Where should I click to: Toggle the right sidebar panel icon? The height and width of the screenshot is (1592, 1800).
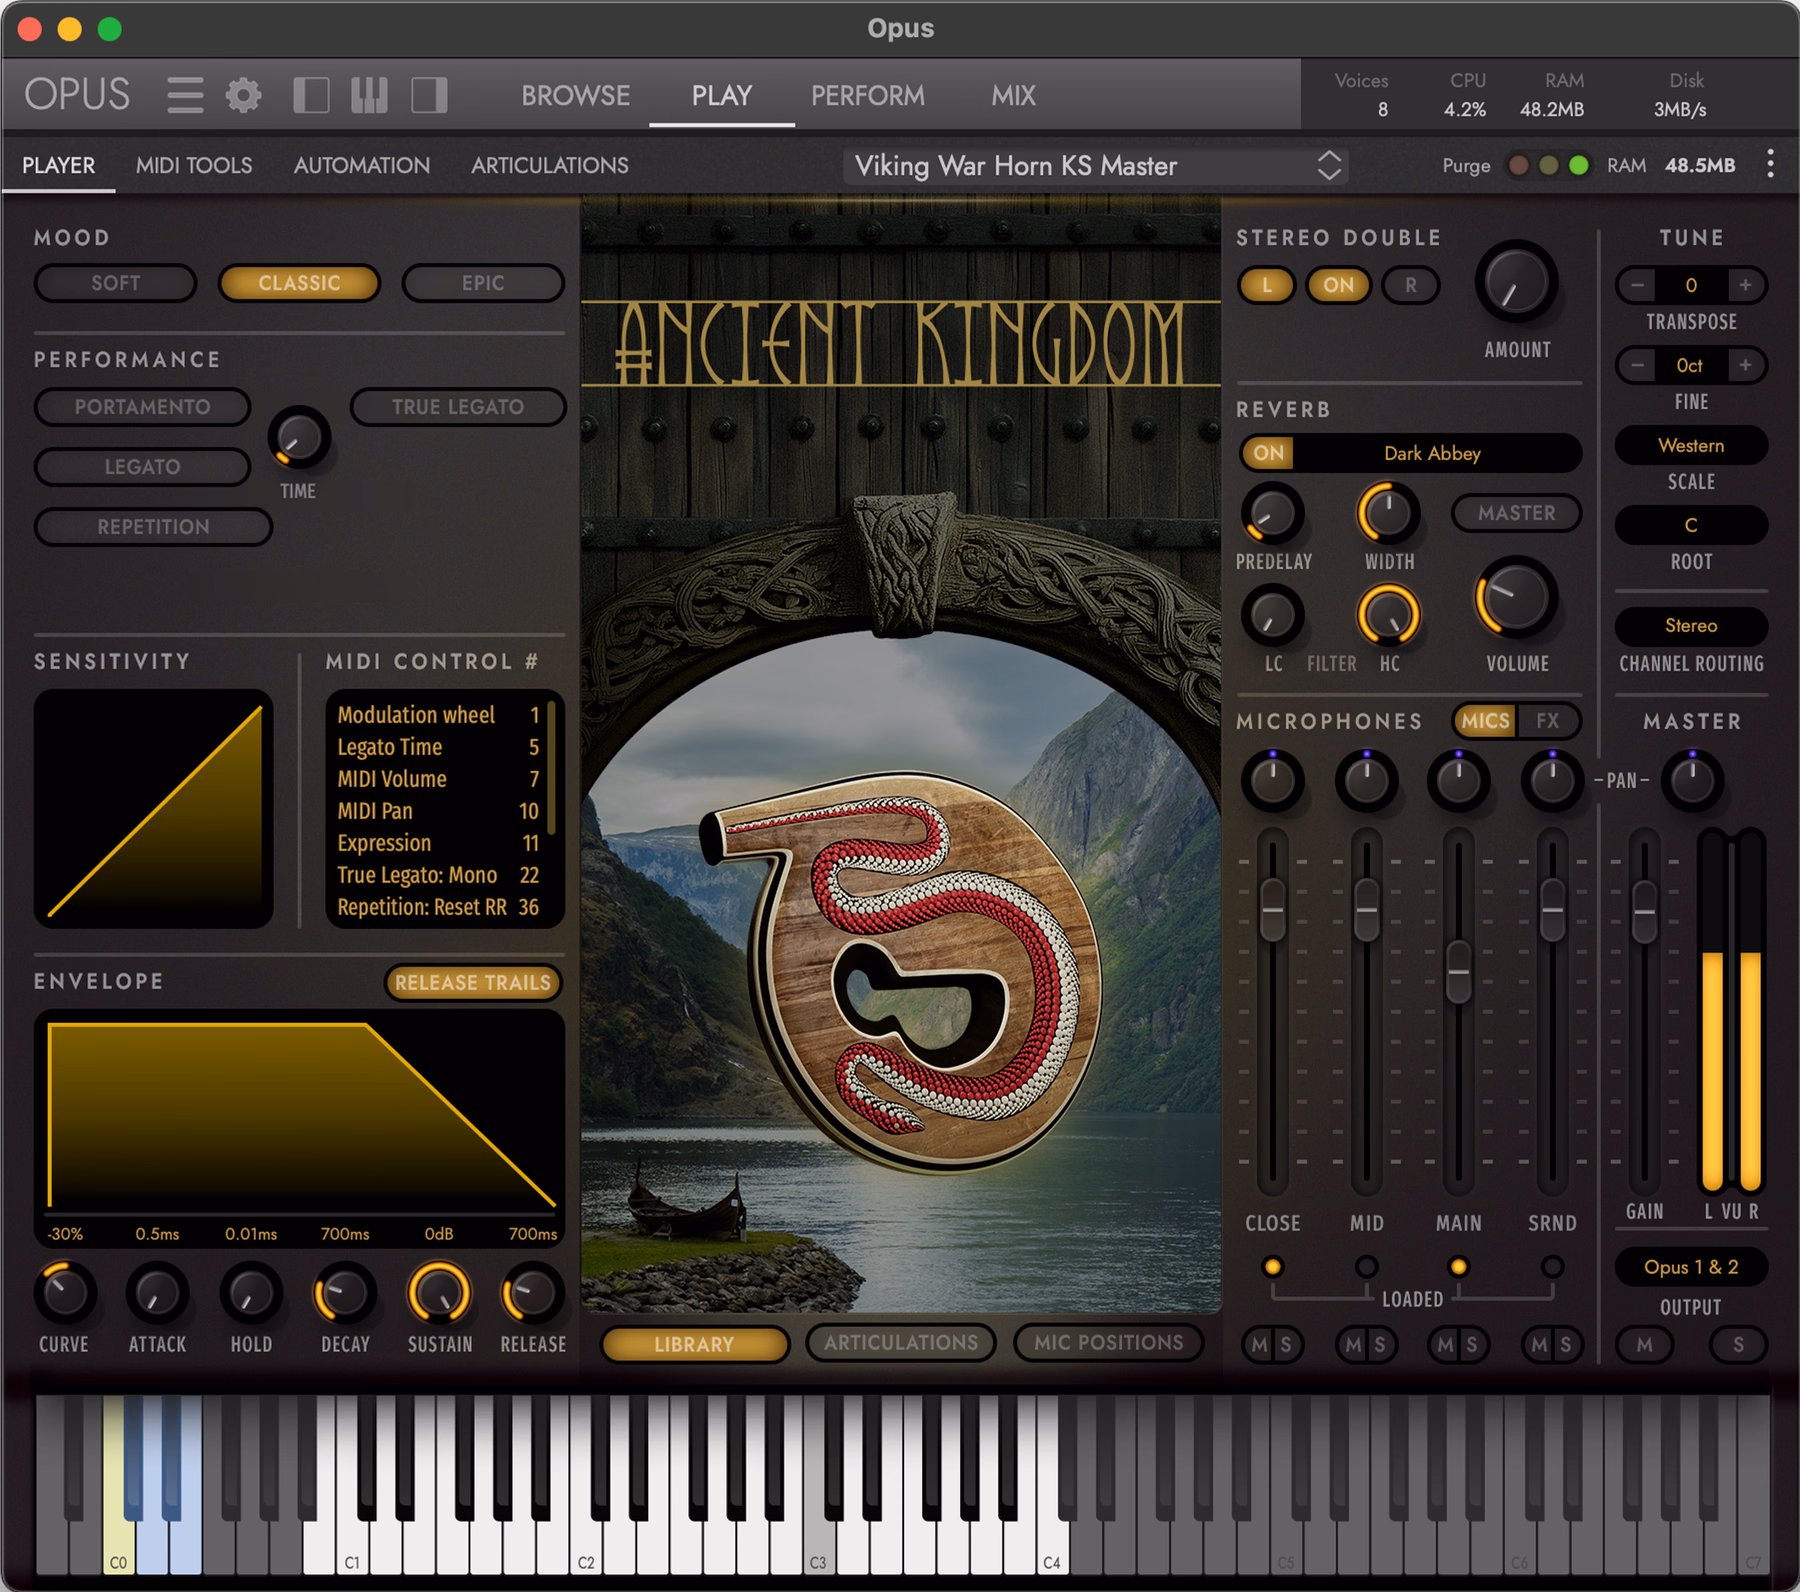(429, 95)
